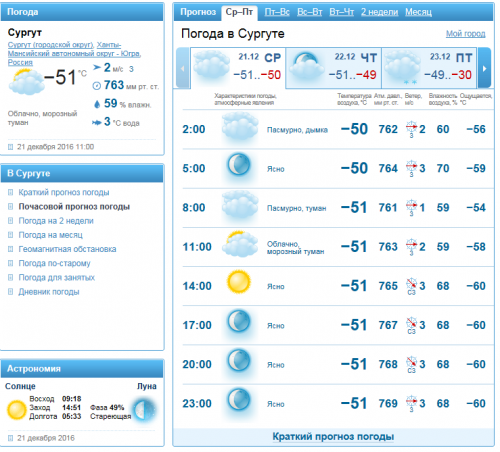This screenshot has height=452, width=500.
Task: Click the sun icon in 14:00 row
Action: [239, 282]
